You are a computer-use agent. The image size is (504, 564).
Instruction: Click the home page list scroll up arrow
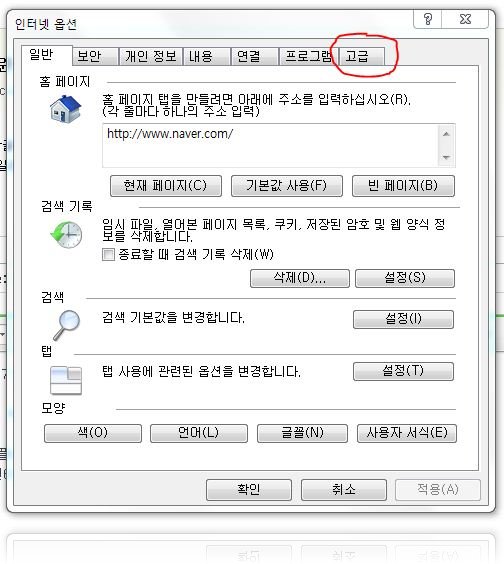click(446, 134)
